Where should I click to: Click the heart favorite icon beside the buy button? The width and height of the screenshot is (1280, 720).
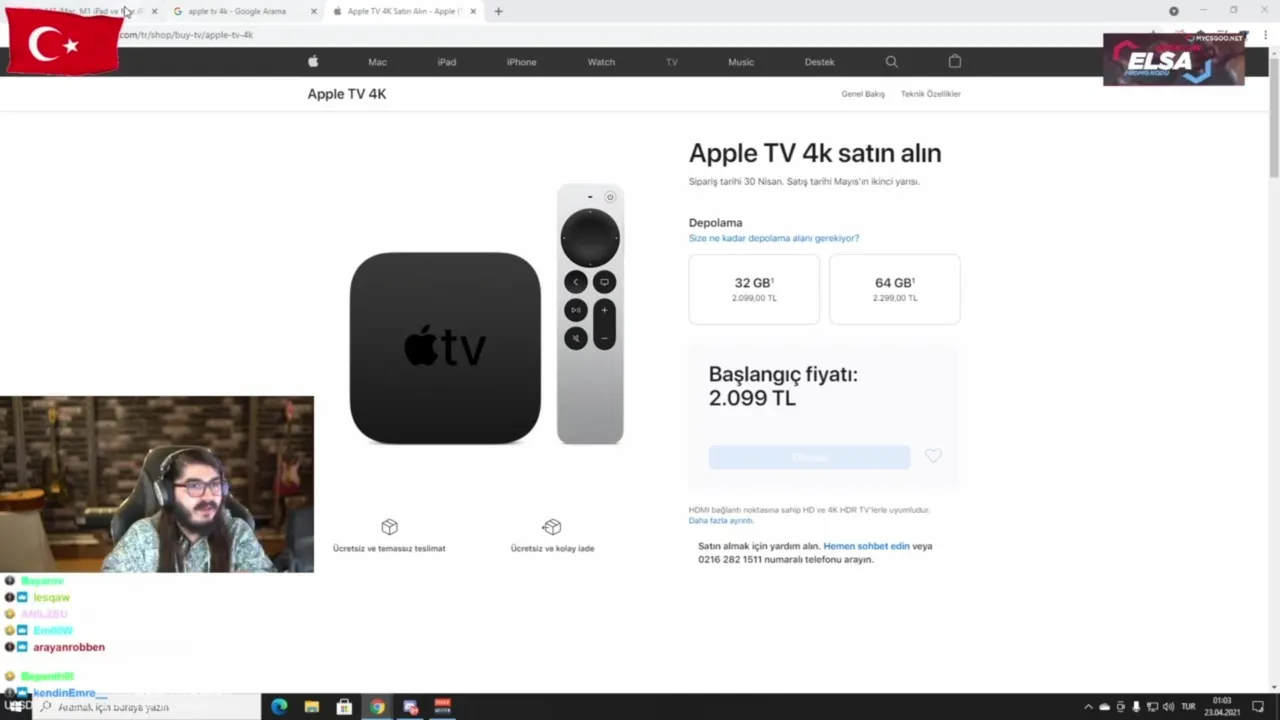click(933, 456)
